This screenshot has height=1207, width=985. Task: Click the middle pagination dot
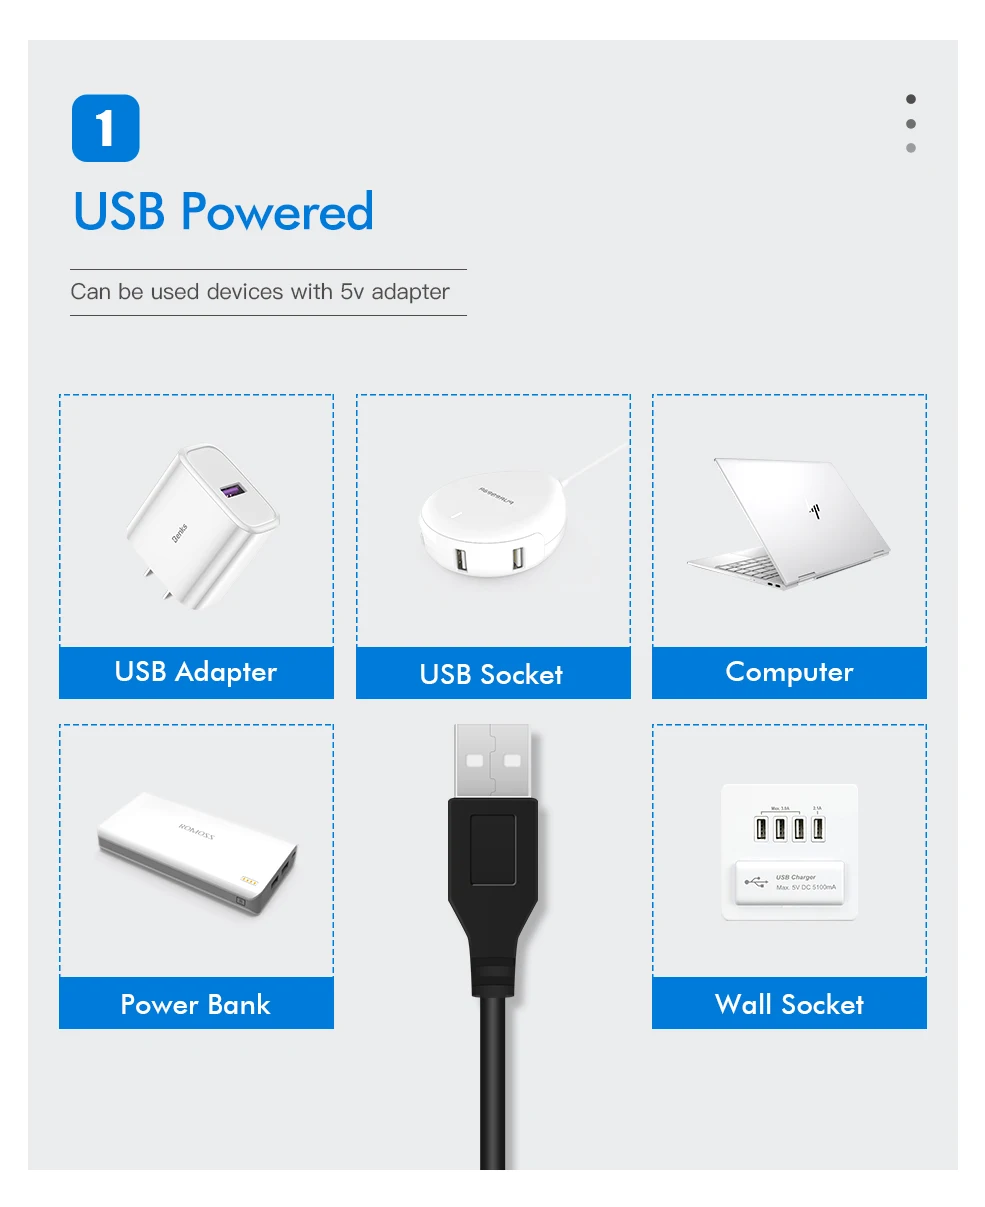pyautogui.click(x=911, y=124)
